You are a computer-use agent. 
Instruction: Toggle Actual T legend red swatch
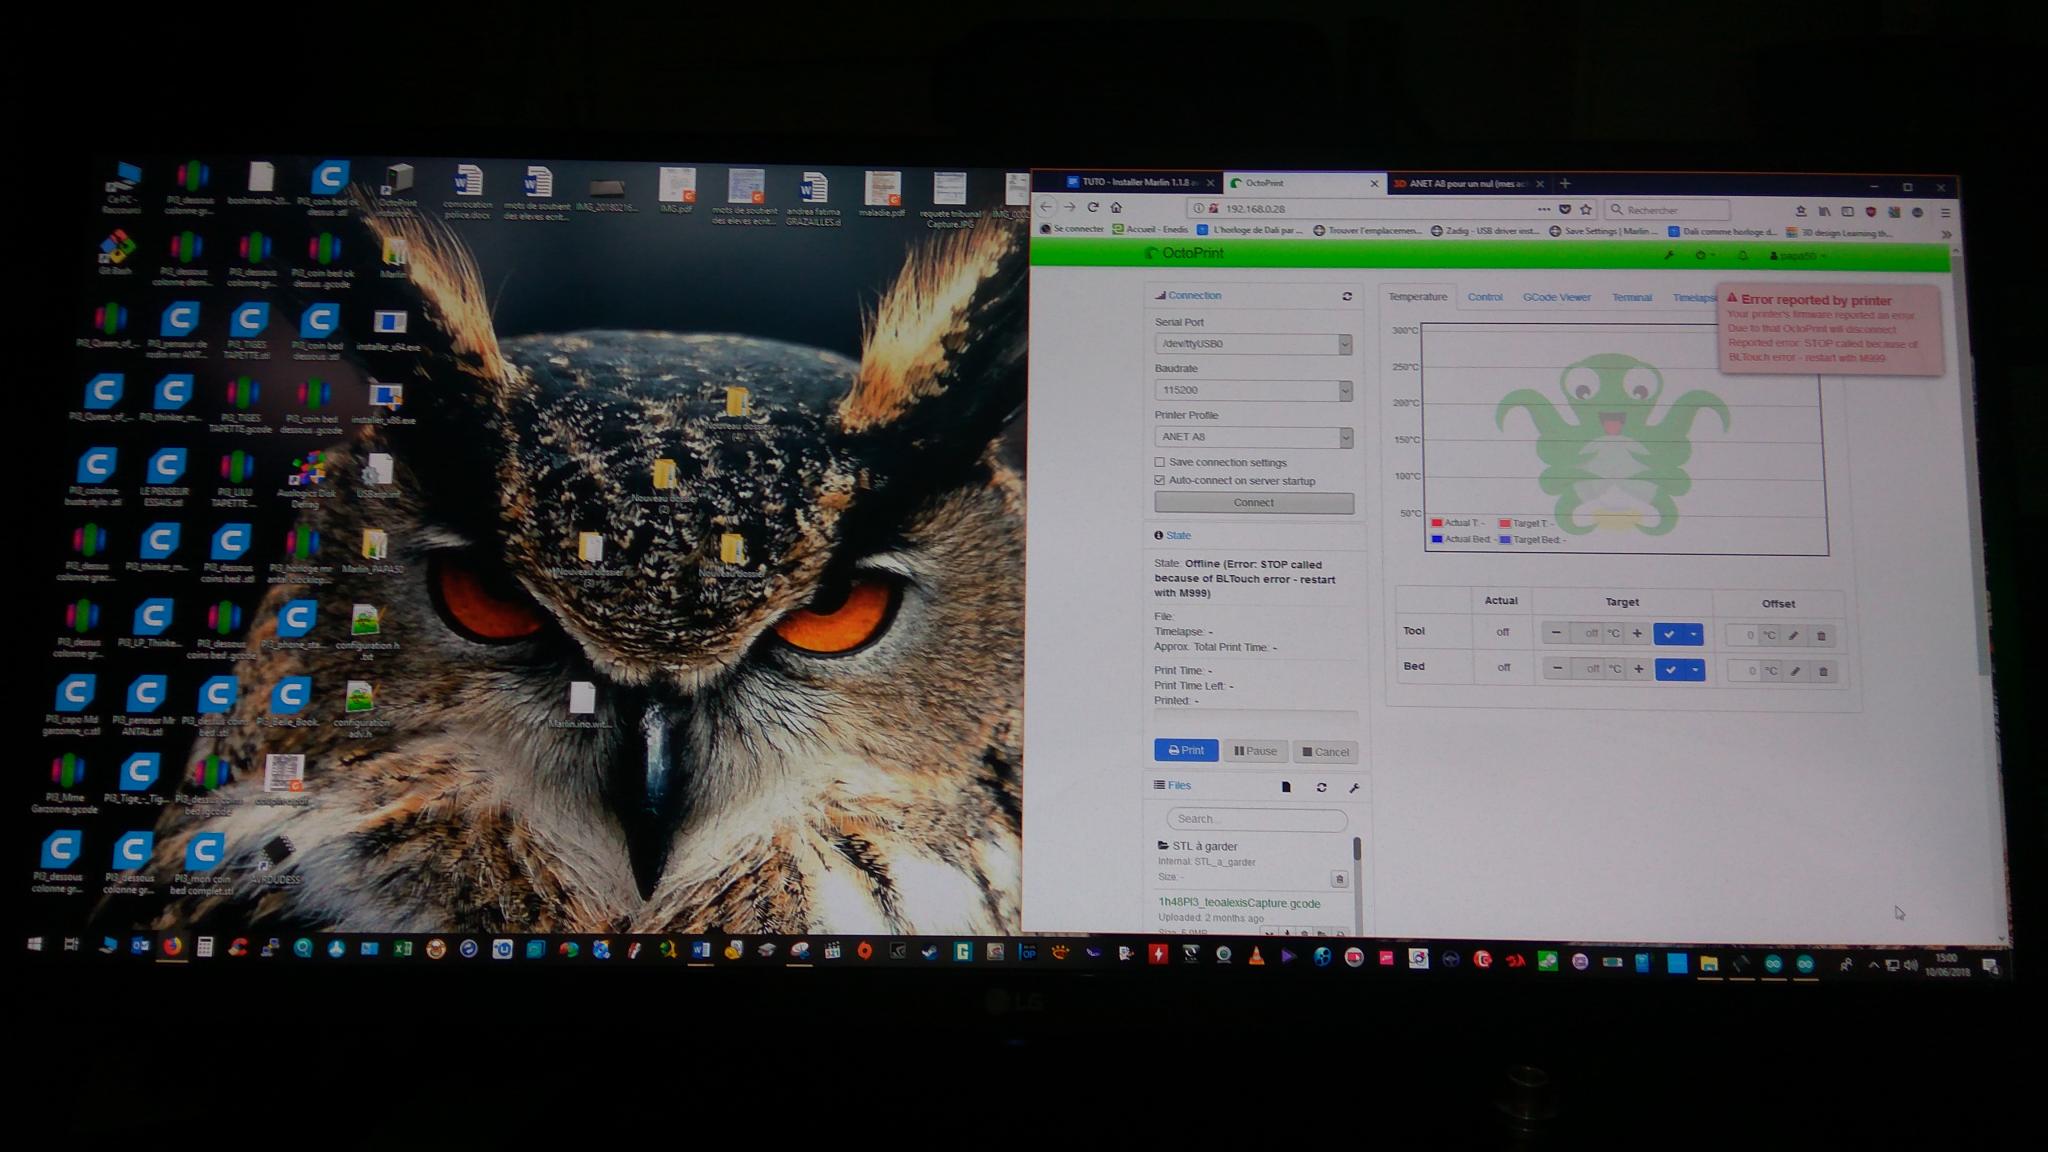click(1437, 523)
